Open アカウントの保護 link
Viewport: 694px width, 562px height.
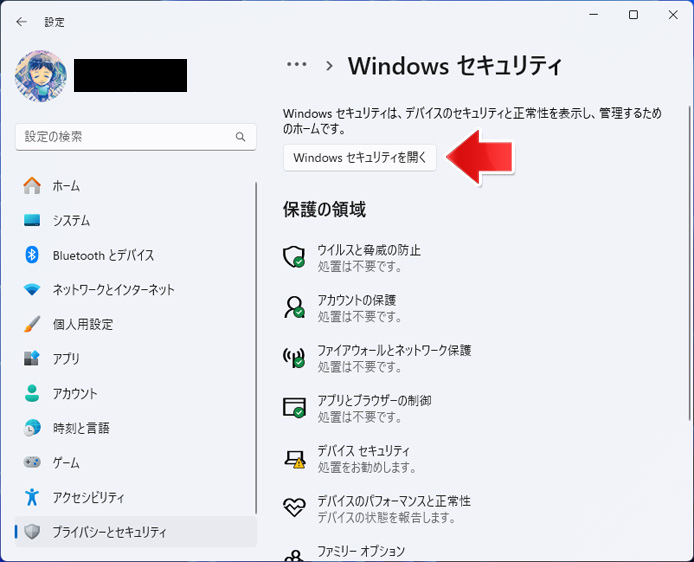tap(357, 300)
